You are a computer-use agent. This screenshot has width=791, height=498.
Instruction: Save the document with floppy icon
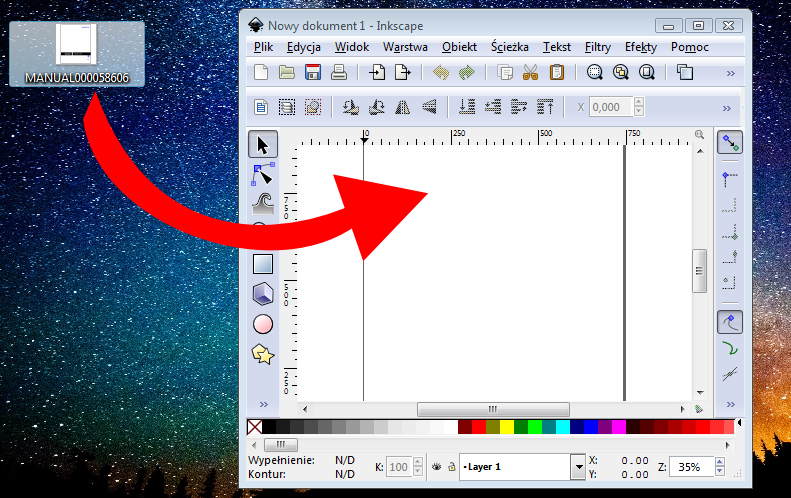click(313, 72)
